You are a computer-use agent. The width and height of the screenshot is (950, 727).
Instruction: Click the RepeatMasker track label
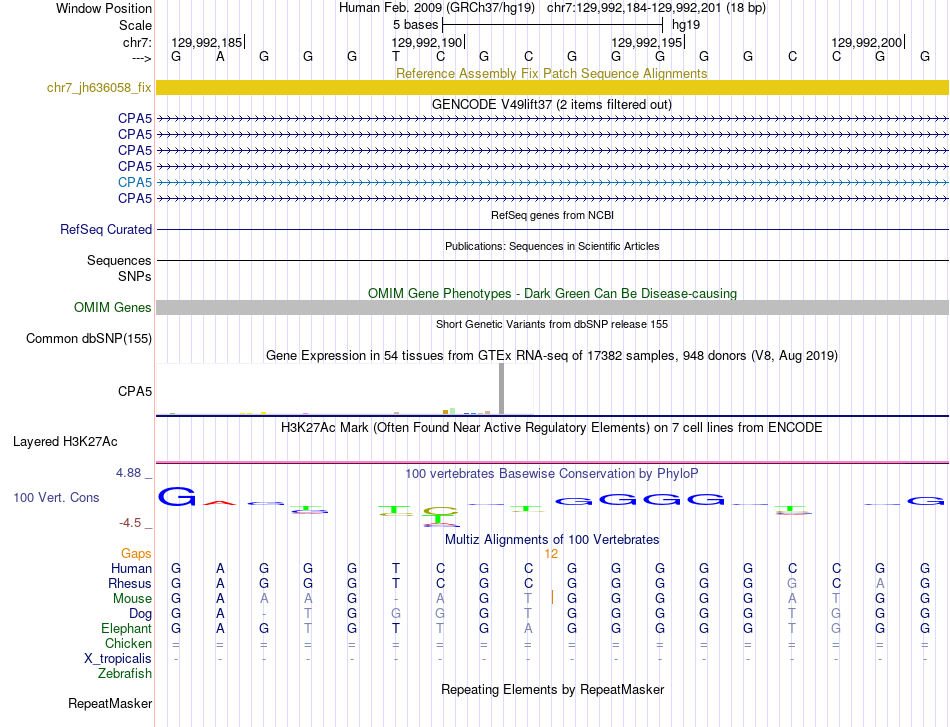click(110, 703)
